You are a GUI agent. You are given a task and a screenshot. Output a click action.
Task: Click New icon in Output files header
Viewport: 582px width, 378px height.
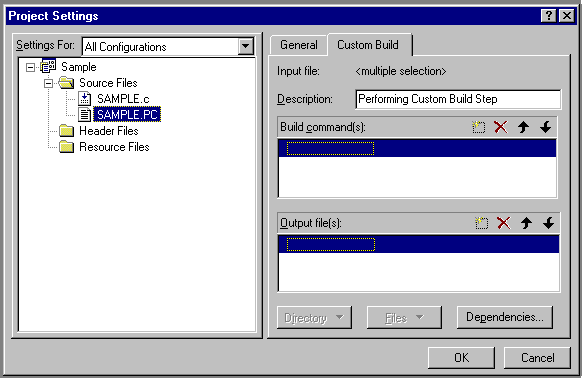(481, 223)
